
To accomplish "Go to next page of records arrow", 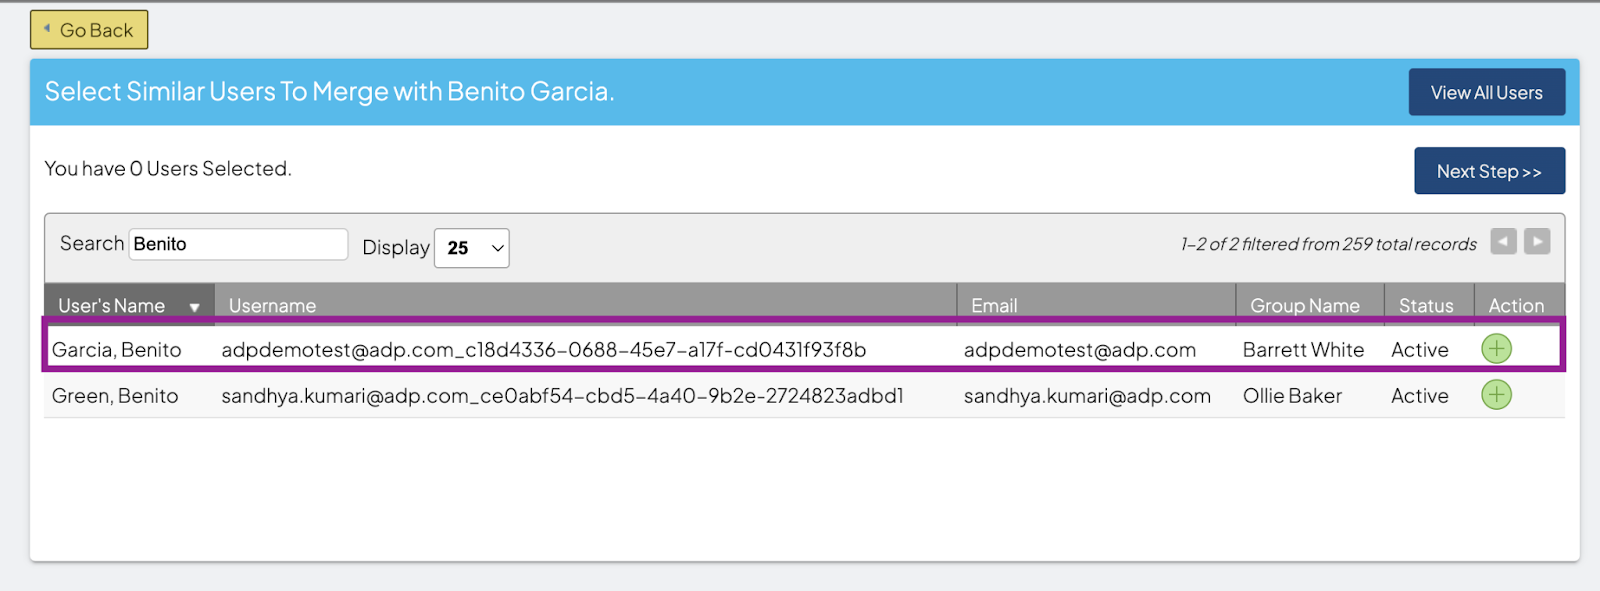I will pyautogui.click(x=1537, y=242).
